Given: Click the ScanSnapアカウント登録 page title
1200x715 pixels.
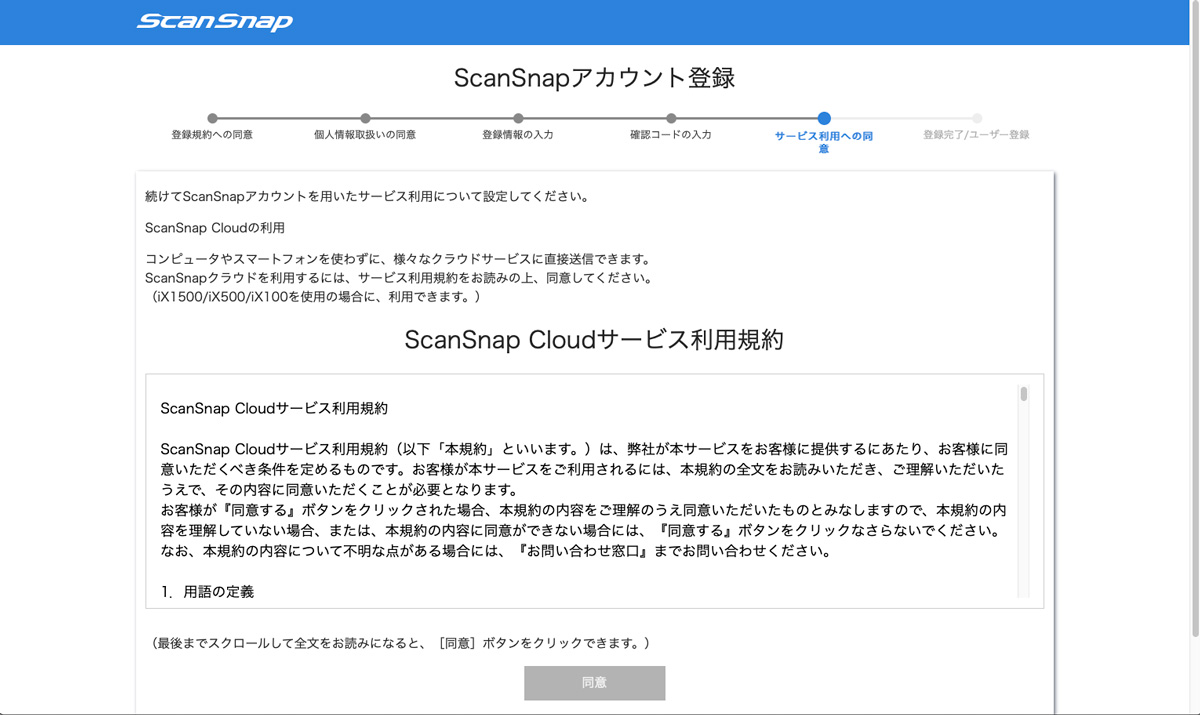Looking at the screenshot, I should click(x=594, y=78).
